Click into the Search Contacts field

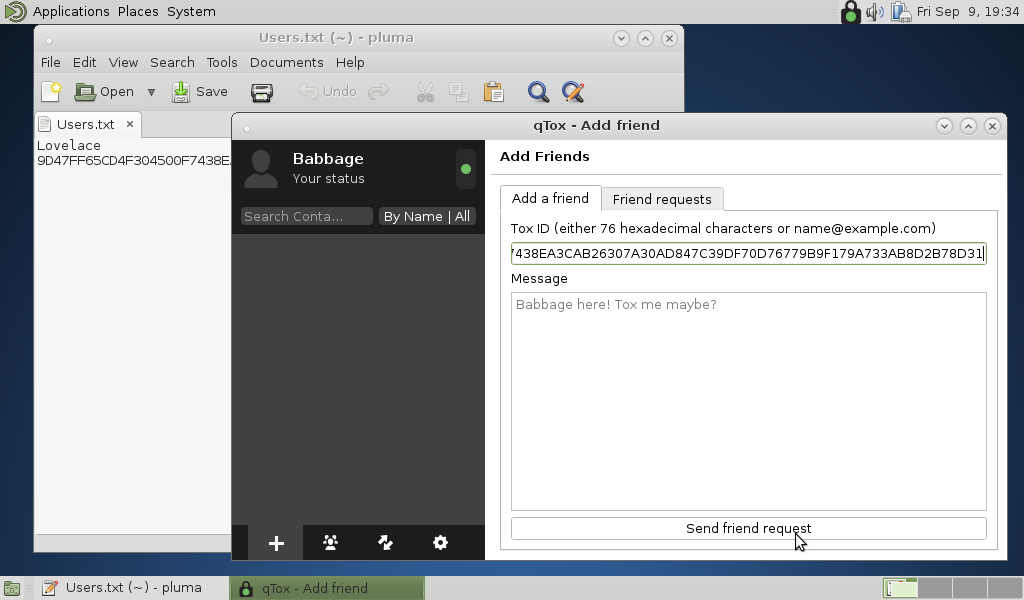(x=306, y=216)
